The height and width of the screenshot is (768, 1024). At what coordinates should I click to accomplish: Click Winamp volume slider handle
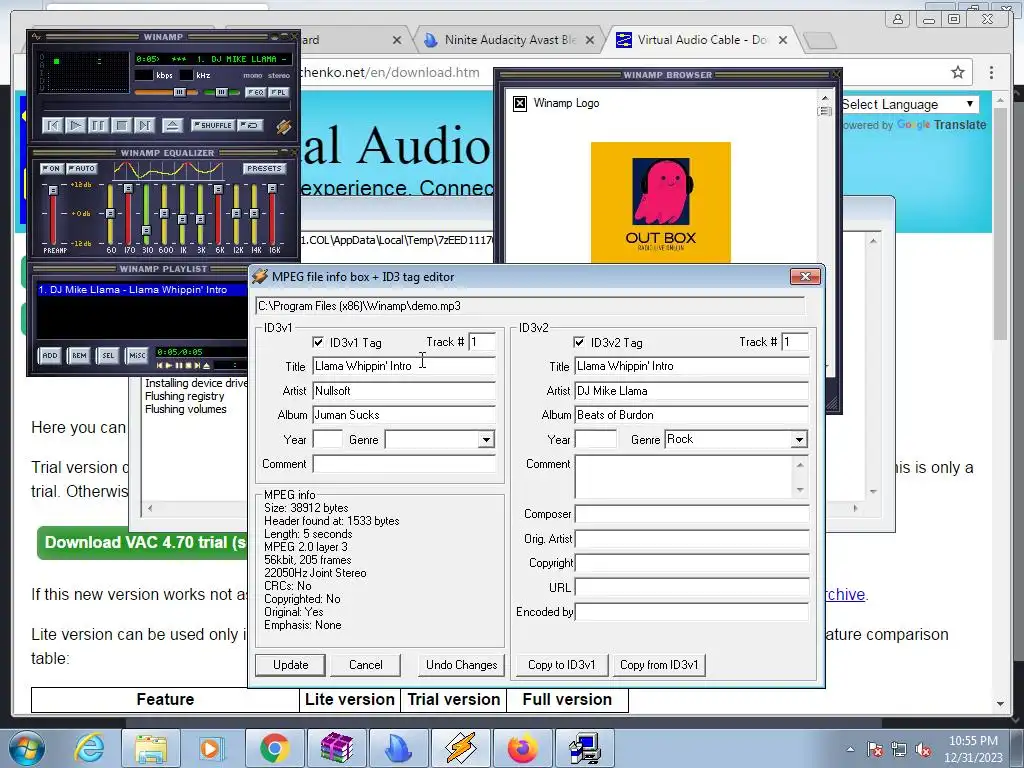click(x=180, y=93)
